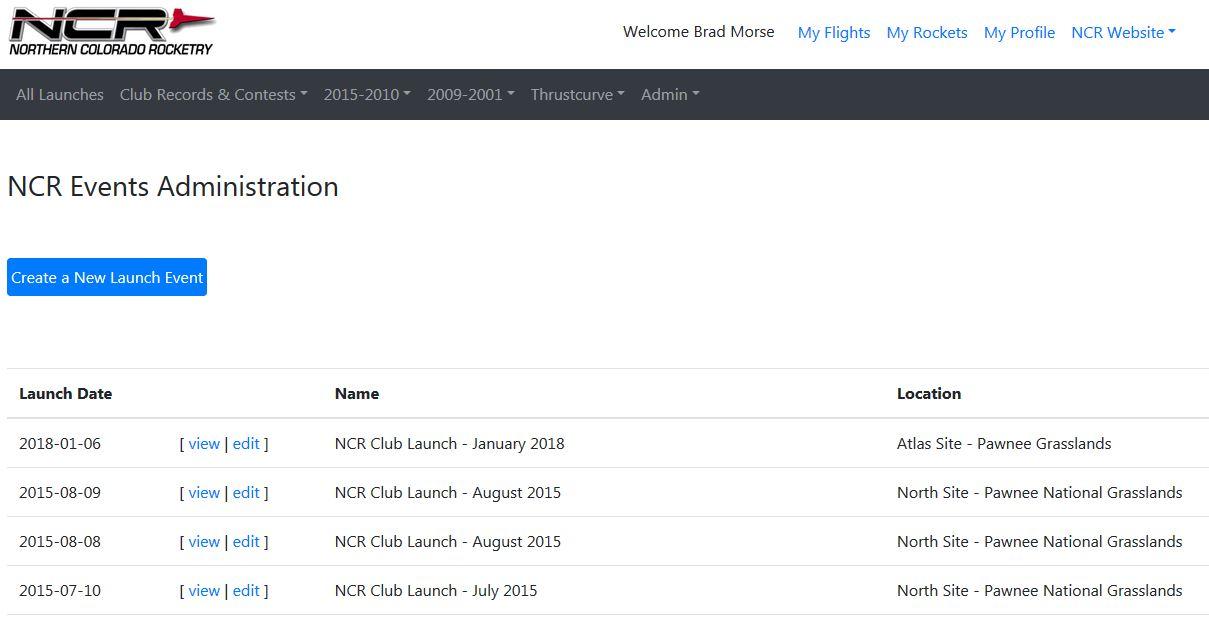Expand the Admin menu

coord(669,94)
